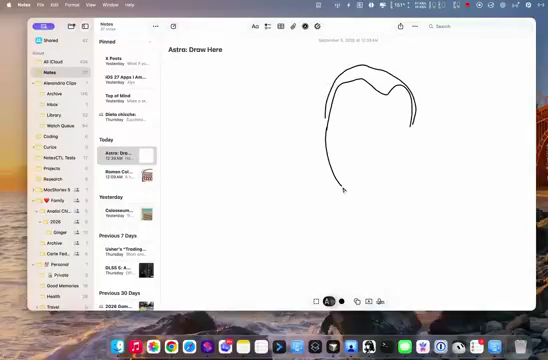Open the Roman Col... note thumbnail
This screenshot has height=360, width=548.
[147, 175]
